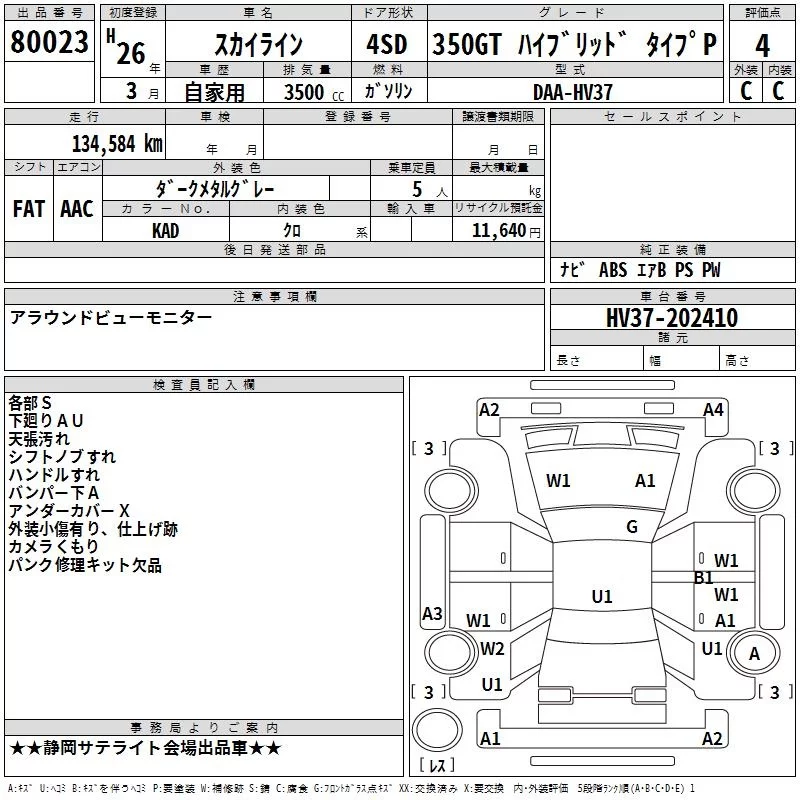Click air conditioner type AAC

click(x=77, y=209)
